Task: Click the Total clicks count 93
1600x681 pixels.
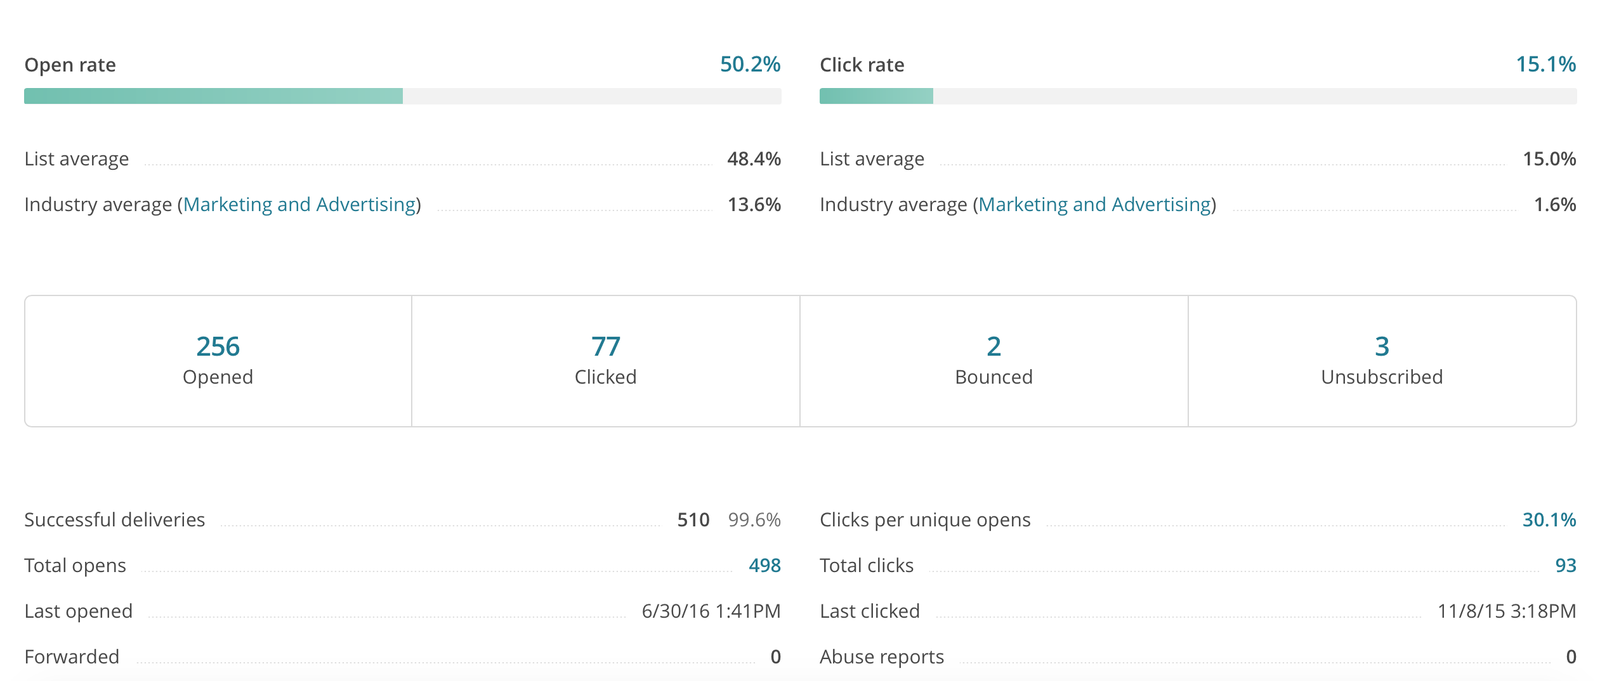Action: pyautogui.click(x=1565, y=566)
